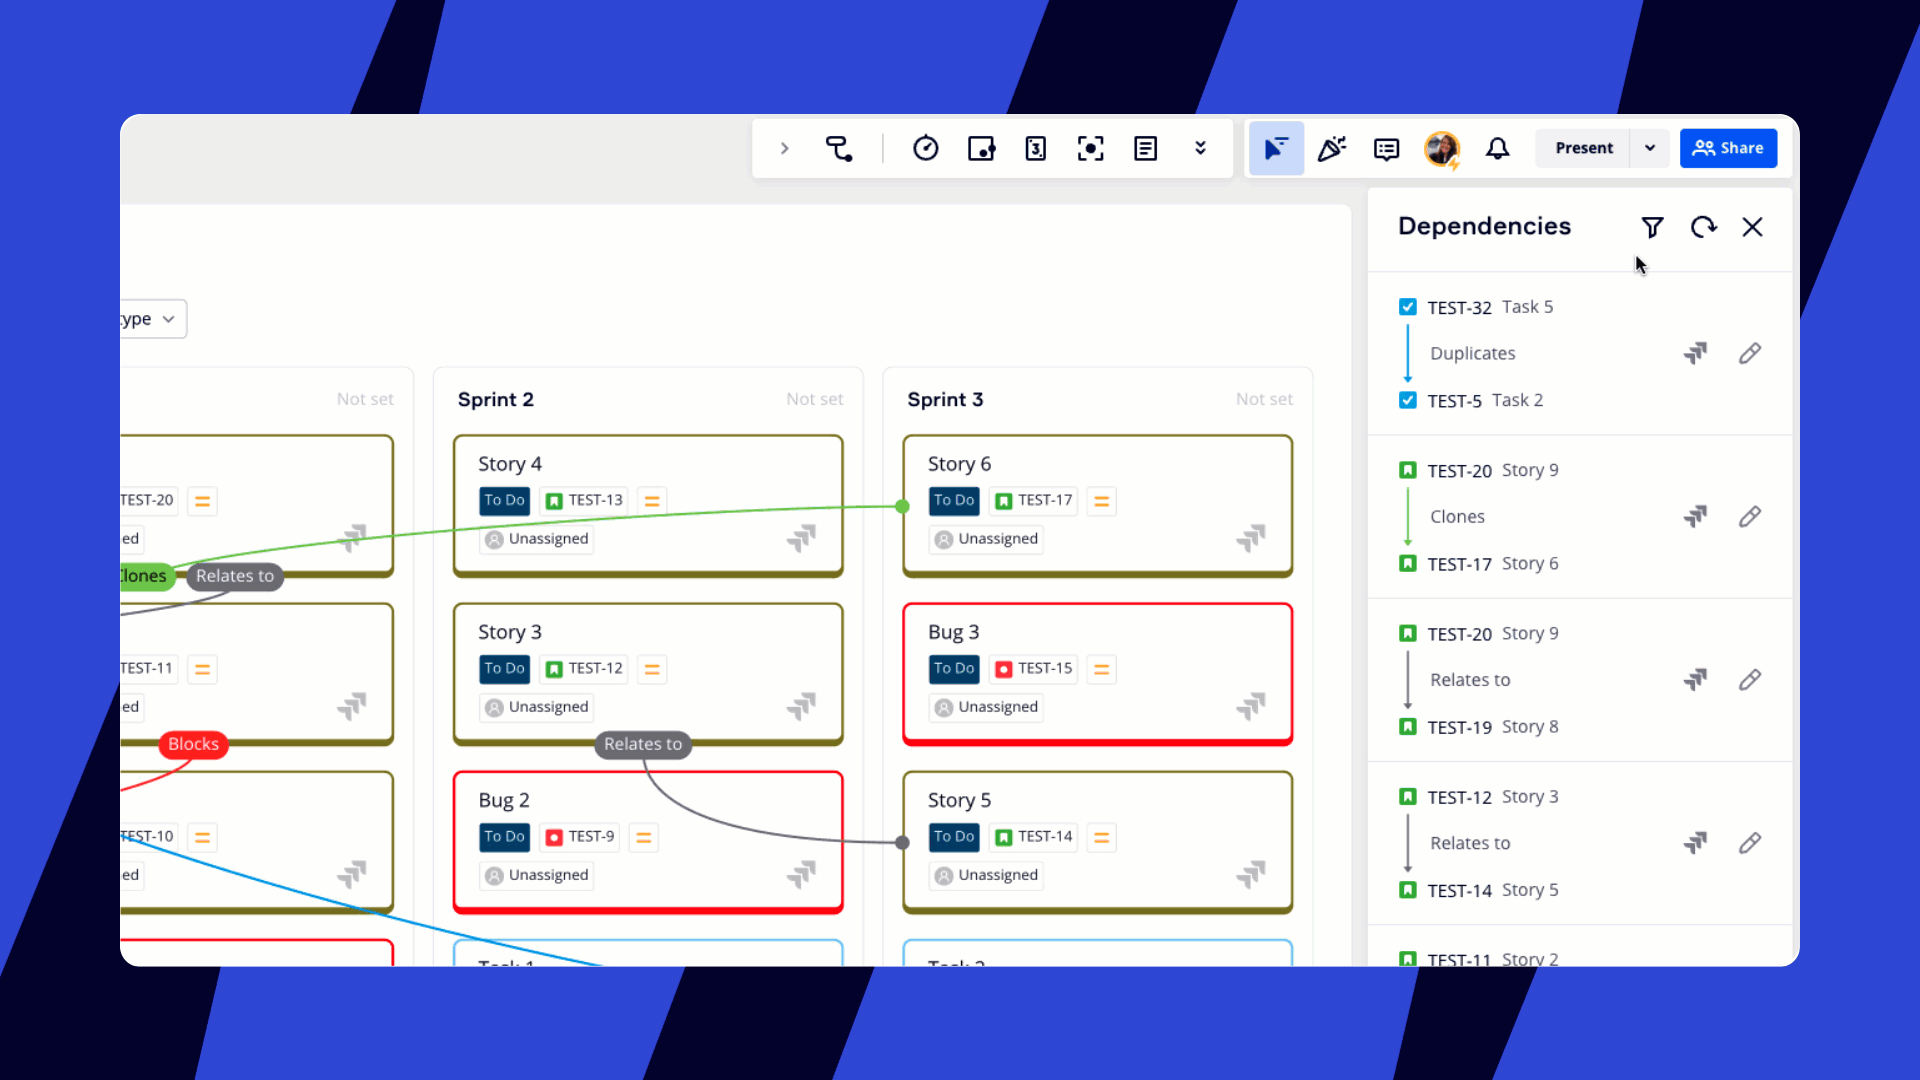Image resolution: width=1920 pixels, height=1080 pixels.
Task: Open the Present dropdown arrow
Action: pos(1650,148)
